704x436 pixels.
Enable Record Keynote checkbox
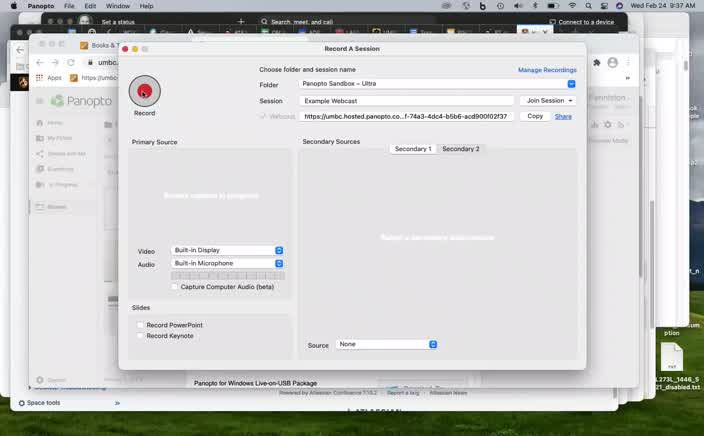[x=141, y=336]
